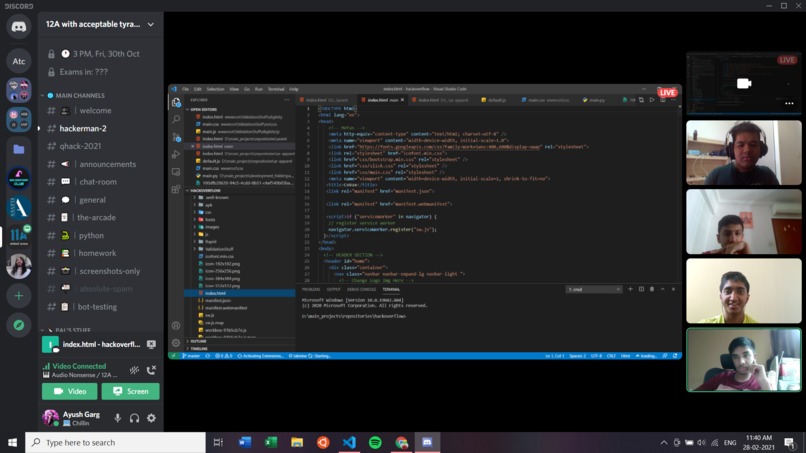806x453 pixels.
Task: Expand OUTLINE section in VS Code
Action: point(198,341)
